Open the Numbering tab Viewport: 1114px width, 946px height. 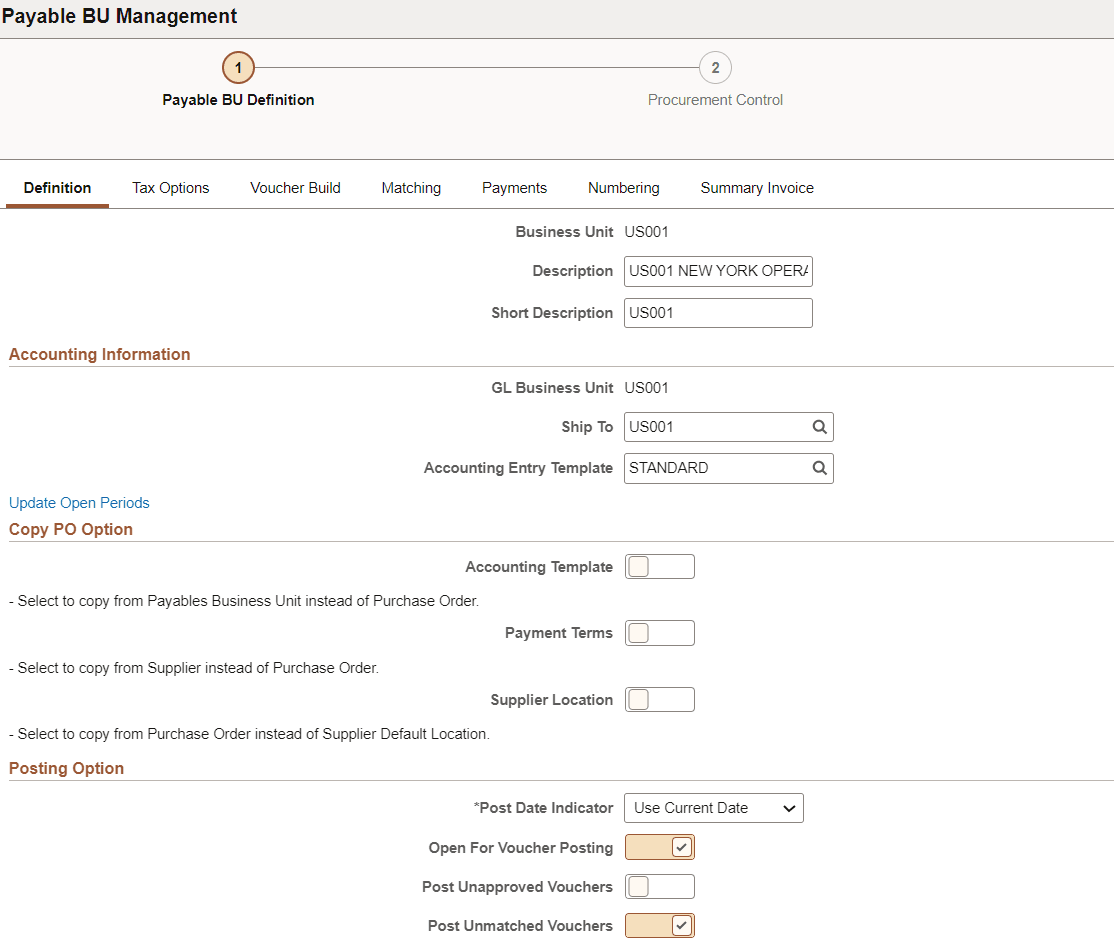coord(624,188)
